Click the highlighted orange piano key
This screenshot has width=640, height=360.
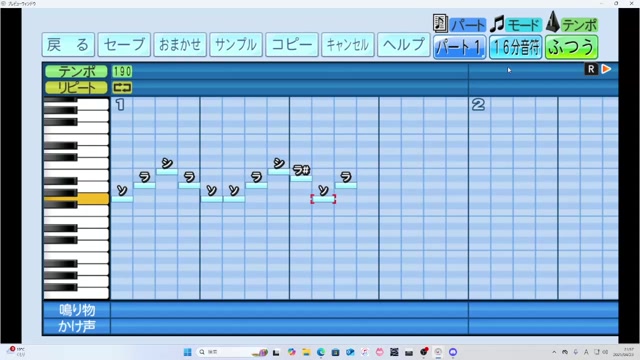(x=76, y=199)
